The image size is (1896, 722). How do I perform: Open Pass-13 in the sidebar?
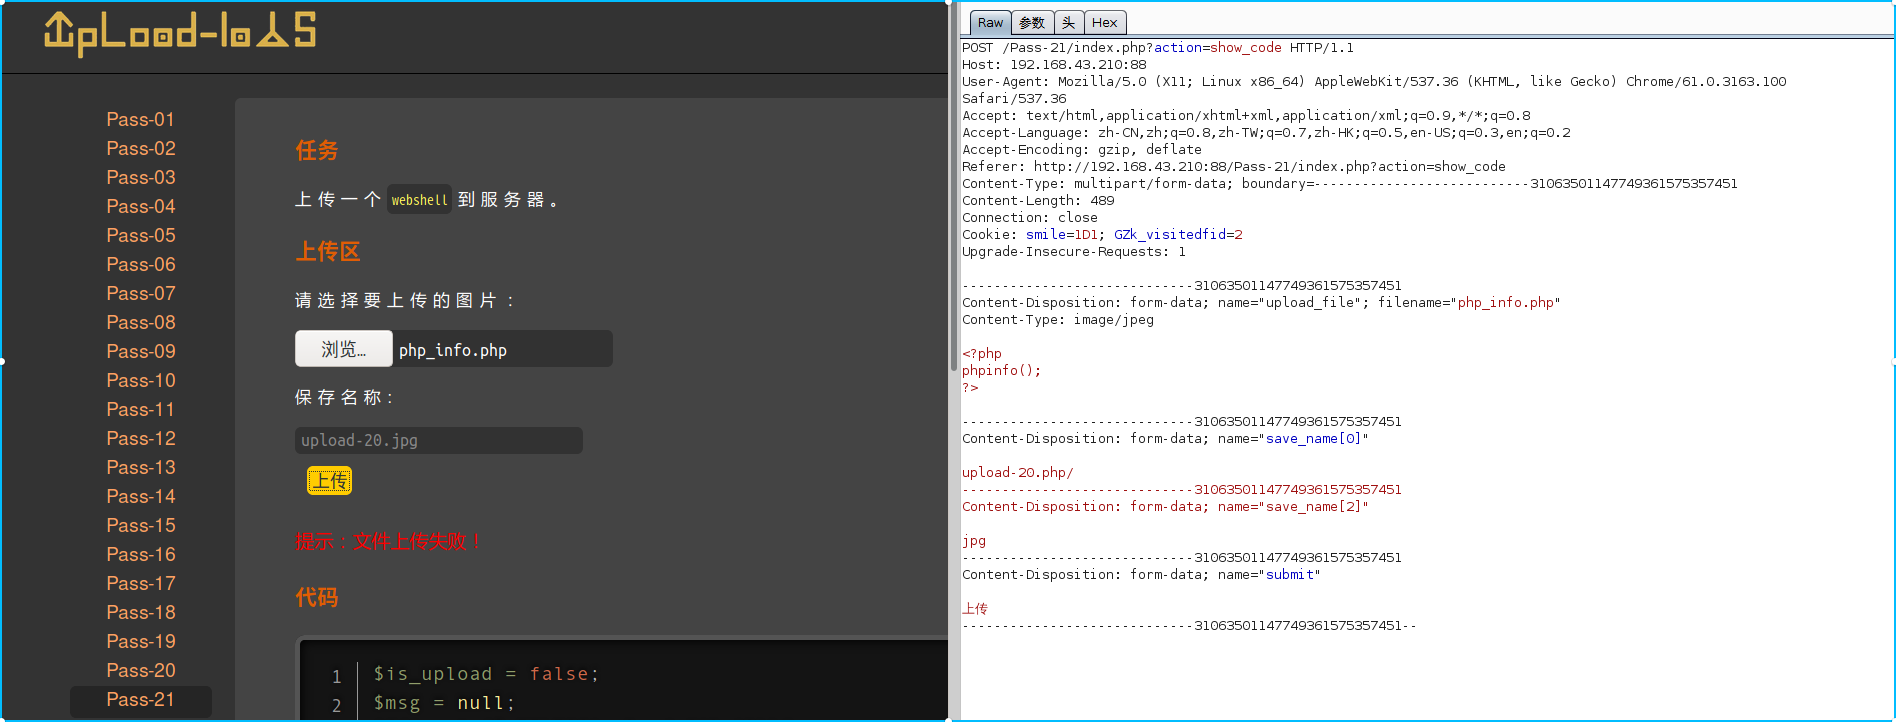tap(141, 467)
